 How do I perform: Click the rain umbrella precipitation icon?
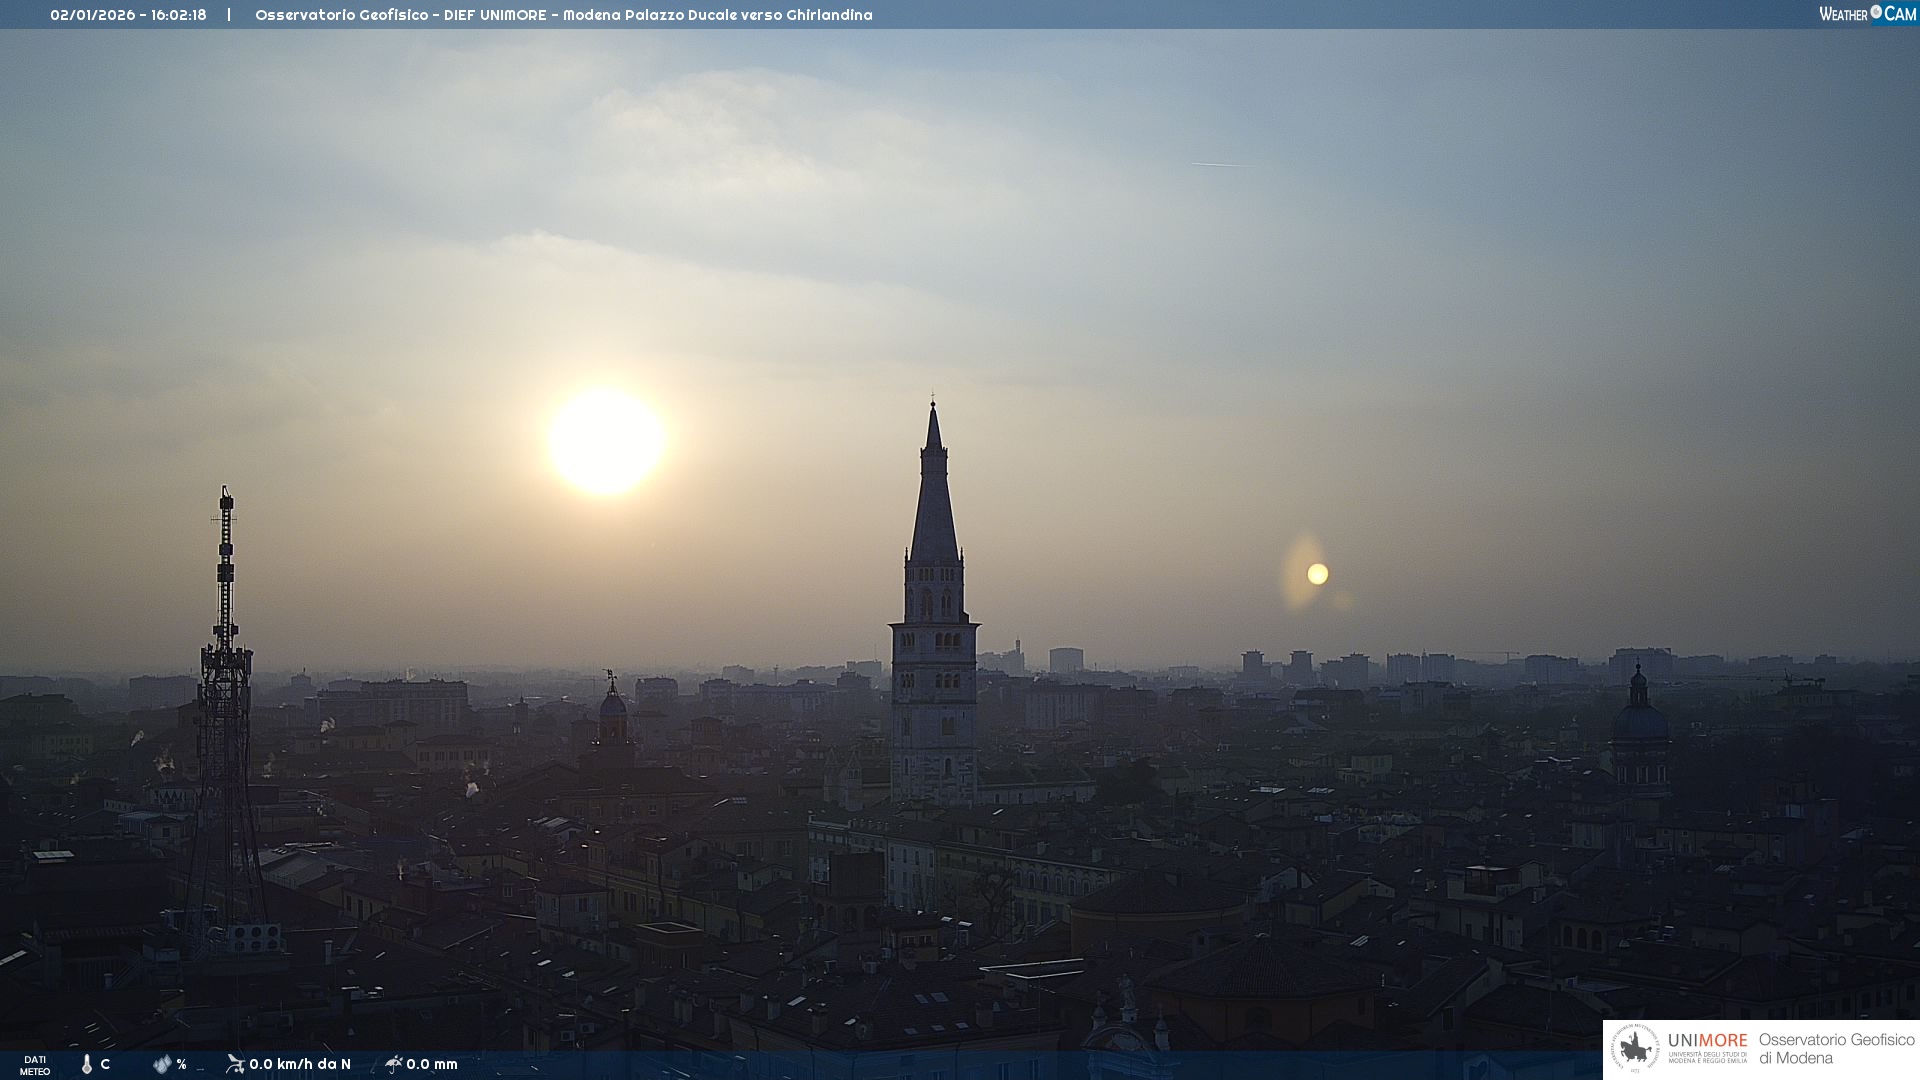click(393, 1064)
